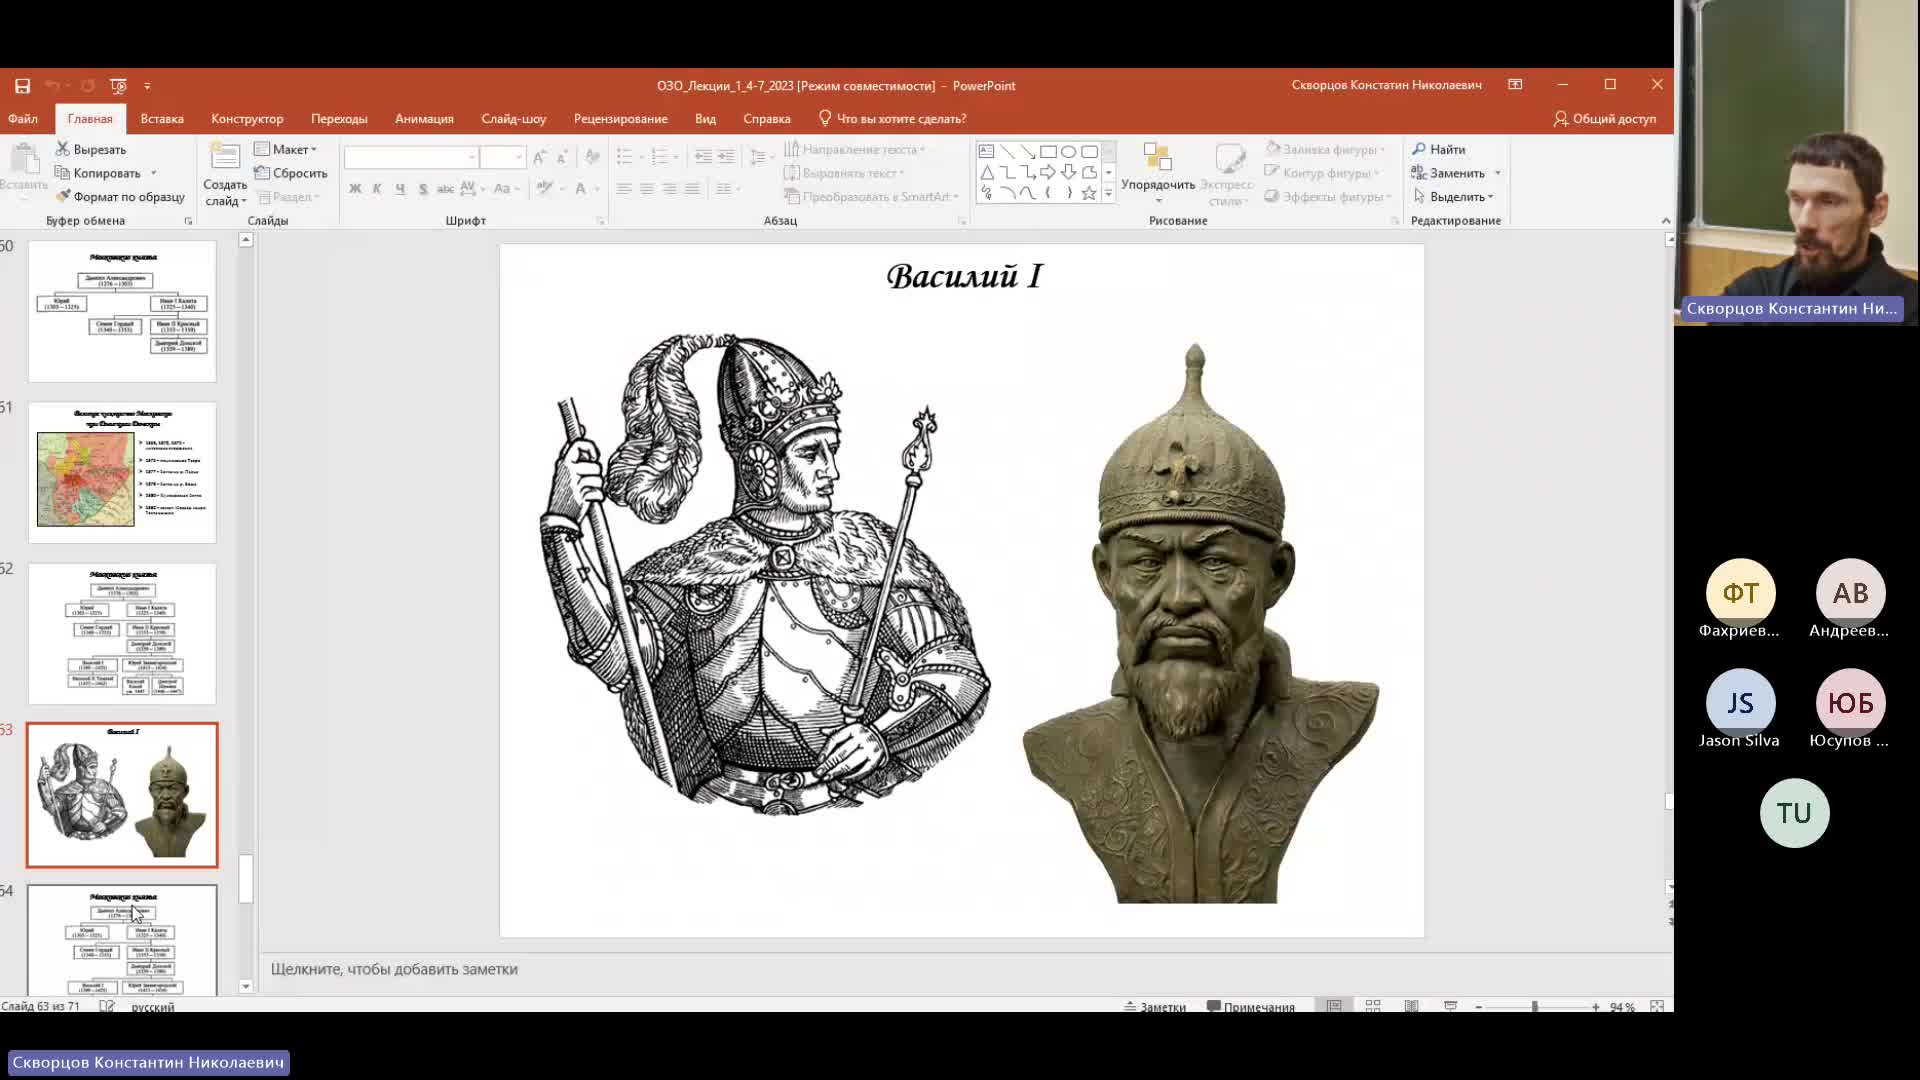Click the Share (Общий доступ) button
Image resolution: width=1920 pixels, height=1080 pixels.
[x=1605, y=118]
